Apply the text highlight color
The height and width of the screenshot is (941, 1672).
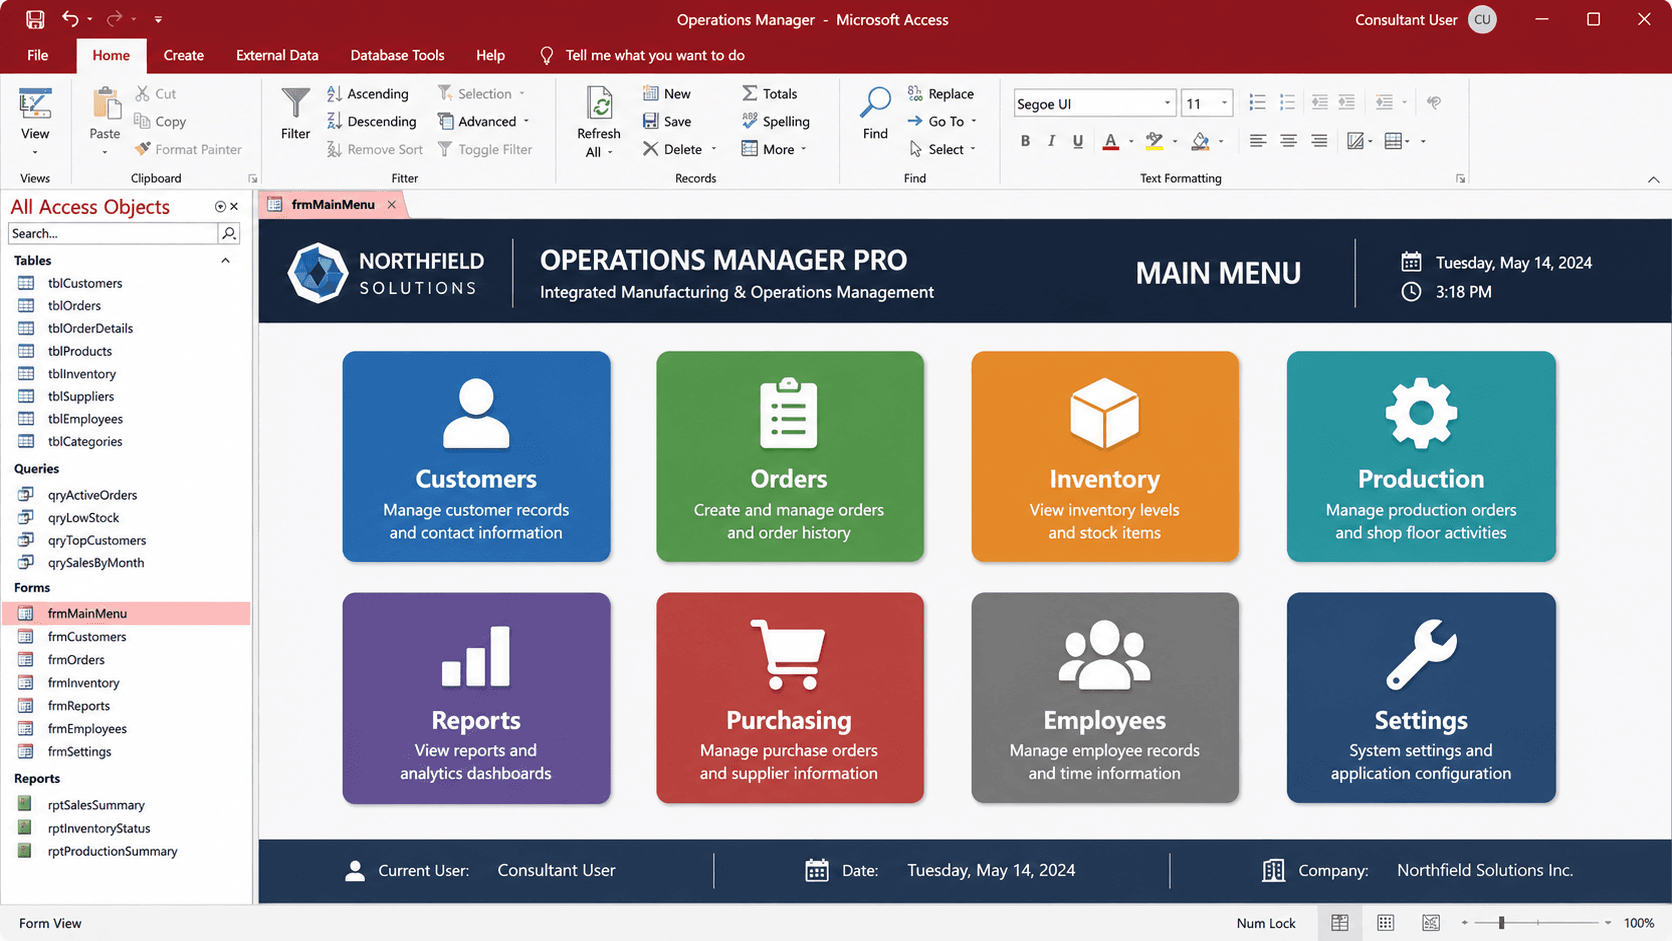click(x=1154, y=141)
